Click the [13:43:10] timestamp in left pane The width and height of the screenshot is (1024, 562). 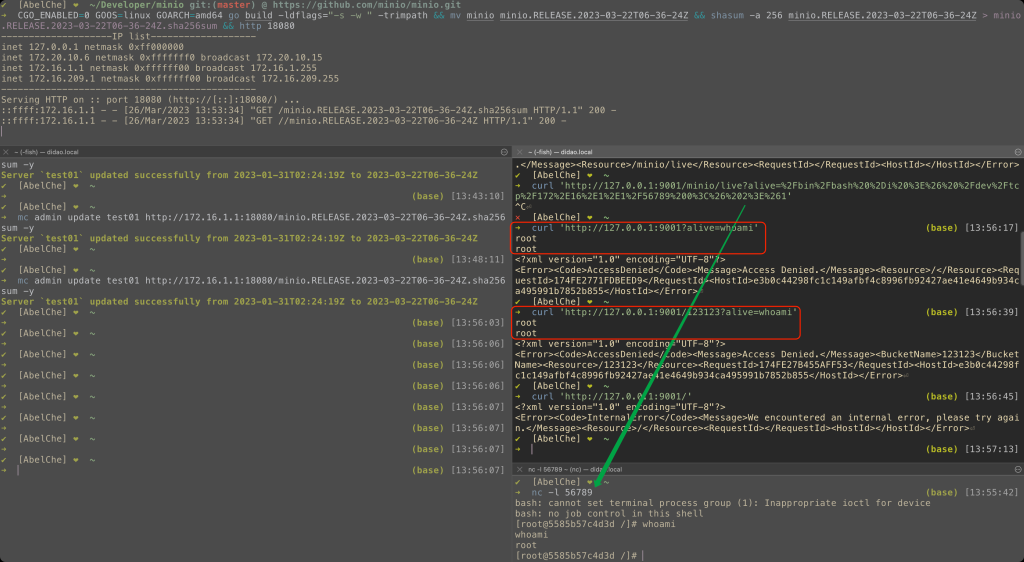(x=478, y=196)
